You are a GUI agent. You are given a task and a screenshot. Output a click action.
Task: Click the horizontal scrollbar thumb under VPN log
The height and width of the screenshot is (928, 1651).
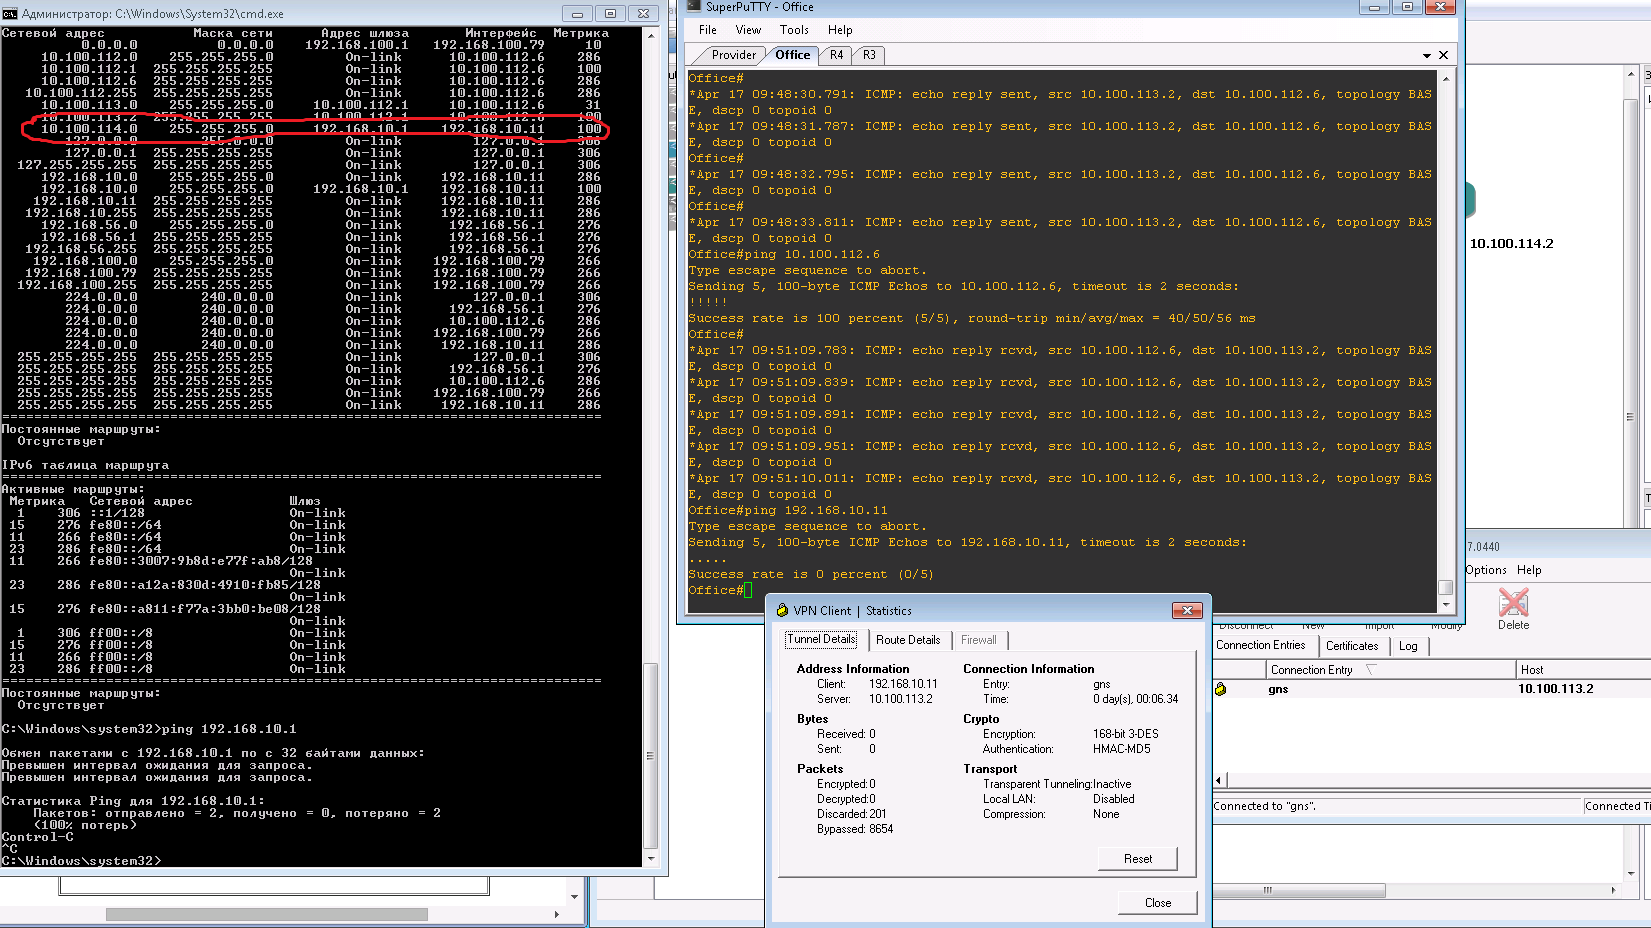[1300, 890]
